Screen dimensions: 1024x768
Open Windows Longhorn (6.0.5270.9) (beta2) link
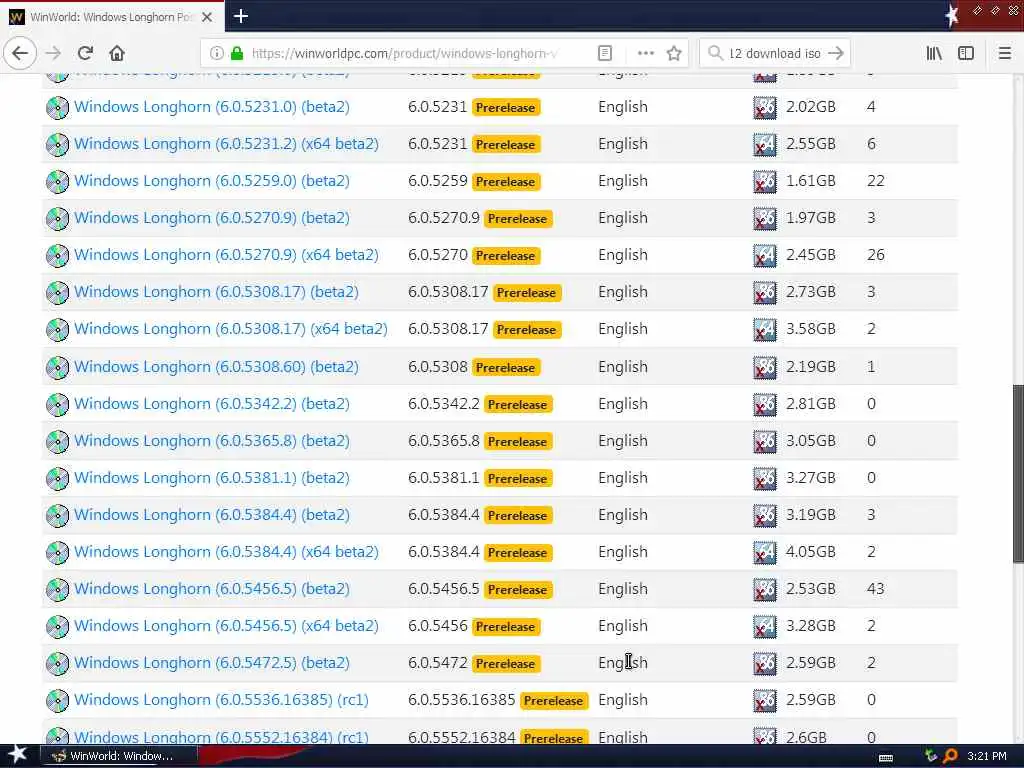212,218
